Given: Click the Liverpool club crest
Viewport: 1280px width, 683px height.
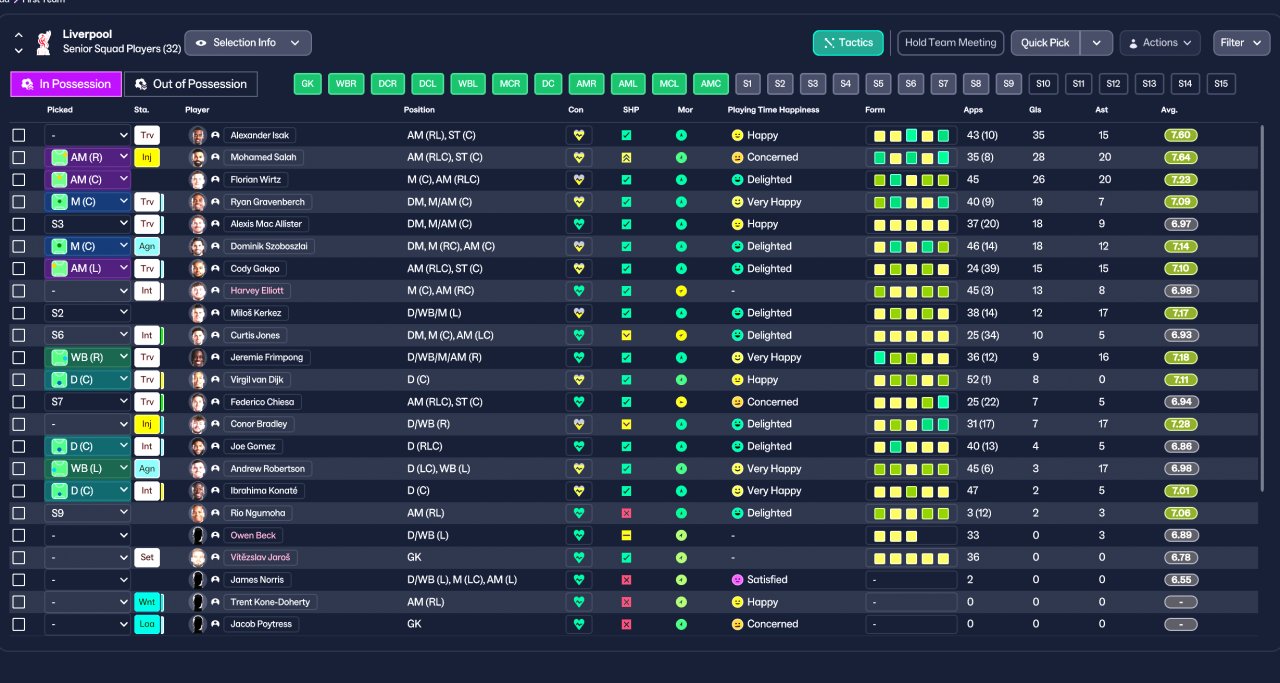Looking at the screenshot, I should [44, 42].
